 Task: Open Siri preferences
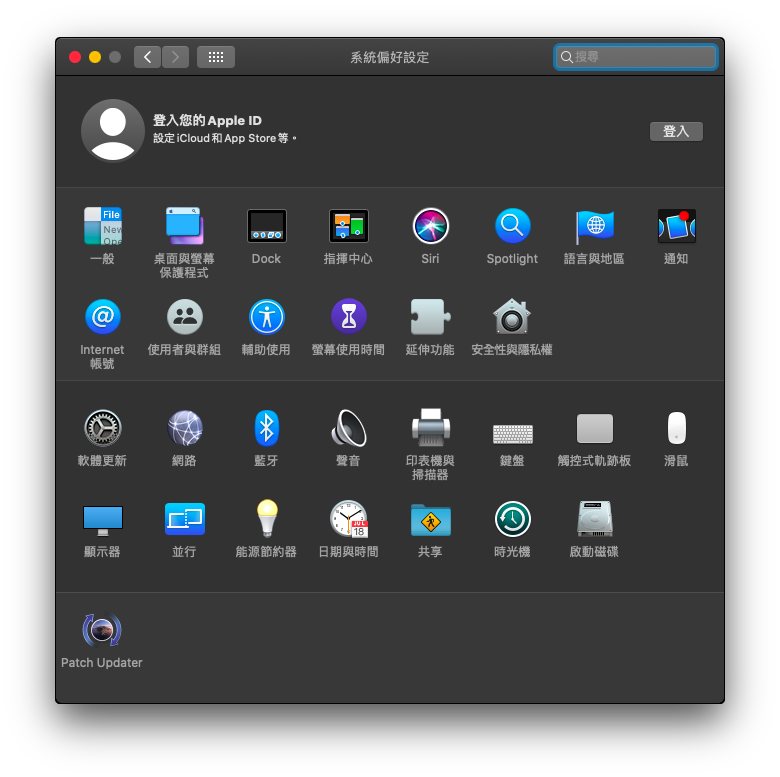430,227
